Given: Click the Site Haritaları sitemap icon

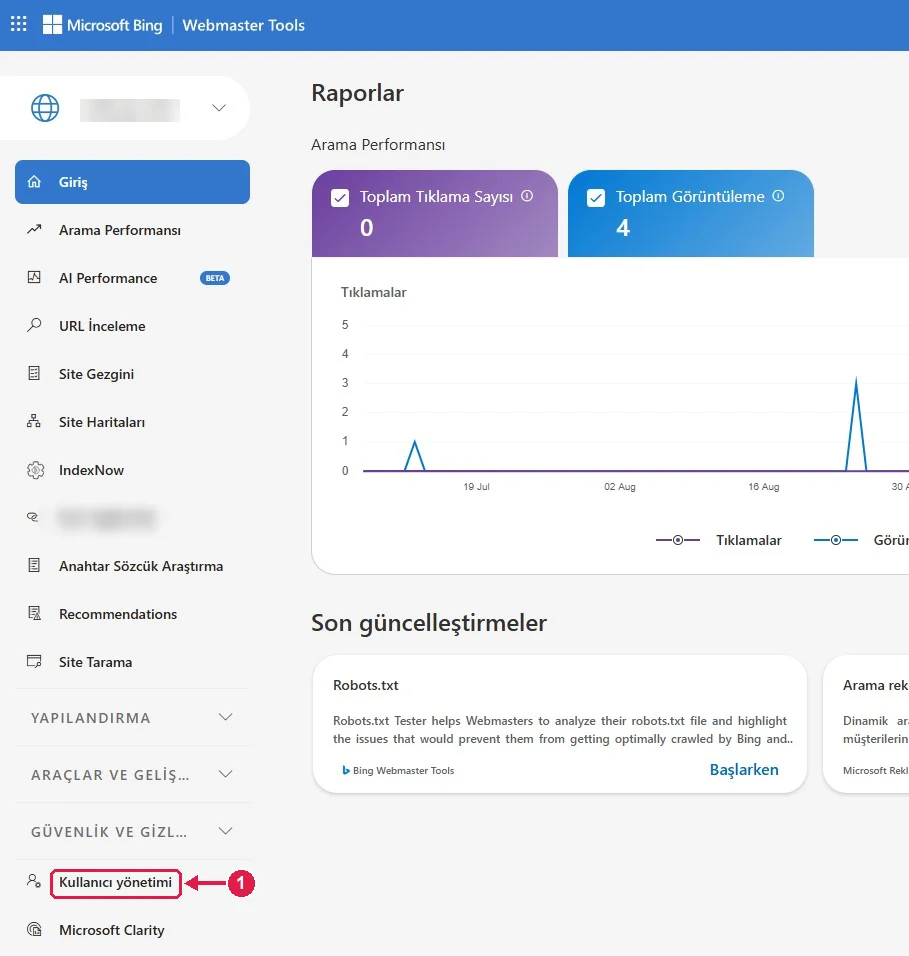Looking at the screenshot, I should (34, 421).
